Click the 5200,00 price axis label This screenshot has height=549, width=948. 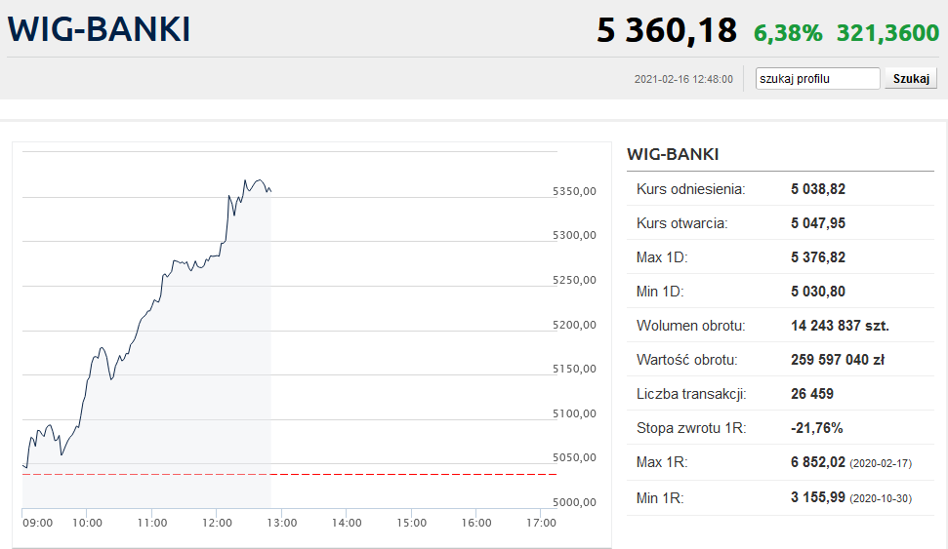[574, 325]
